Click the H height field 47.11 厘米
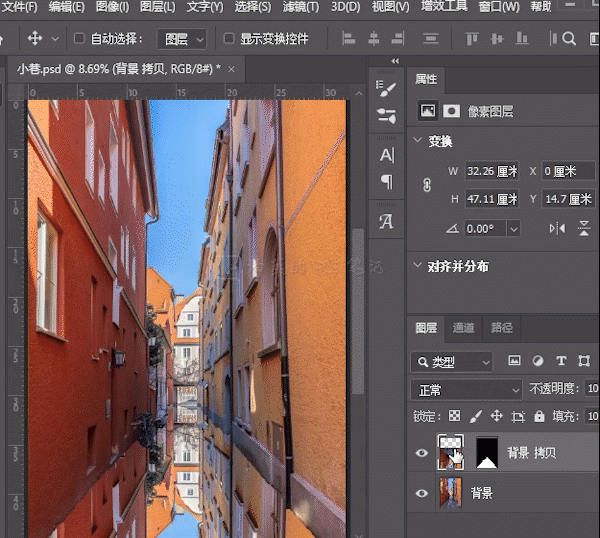600x538 pixels. [492, 199]
